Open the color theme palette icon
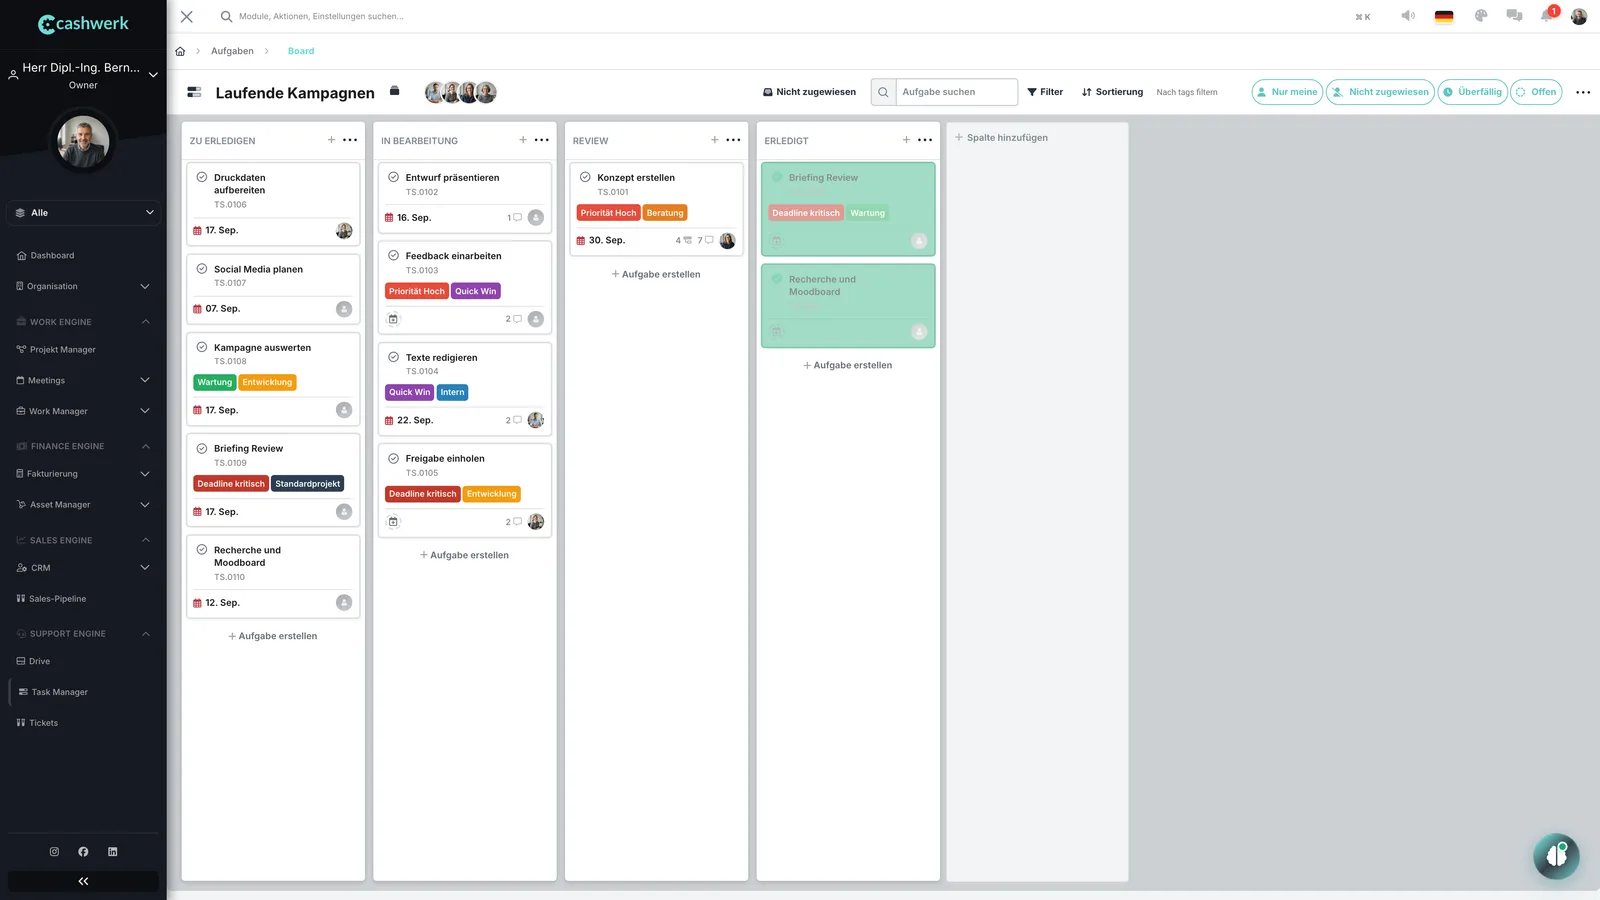This screenshot has height=900, width=1600. tap(1481, 16)
